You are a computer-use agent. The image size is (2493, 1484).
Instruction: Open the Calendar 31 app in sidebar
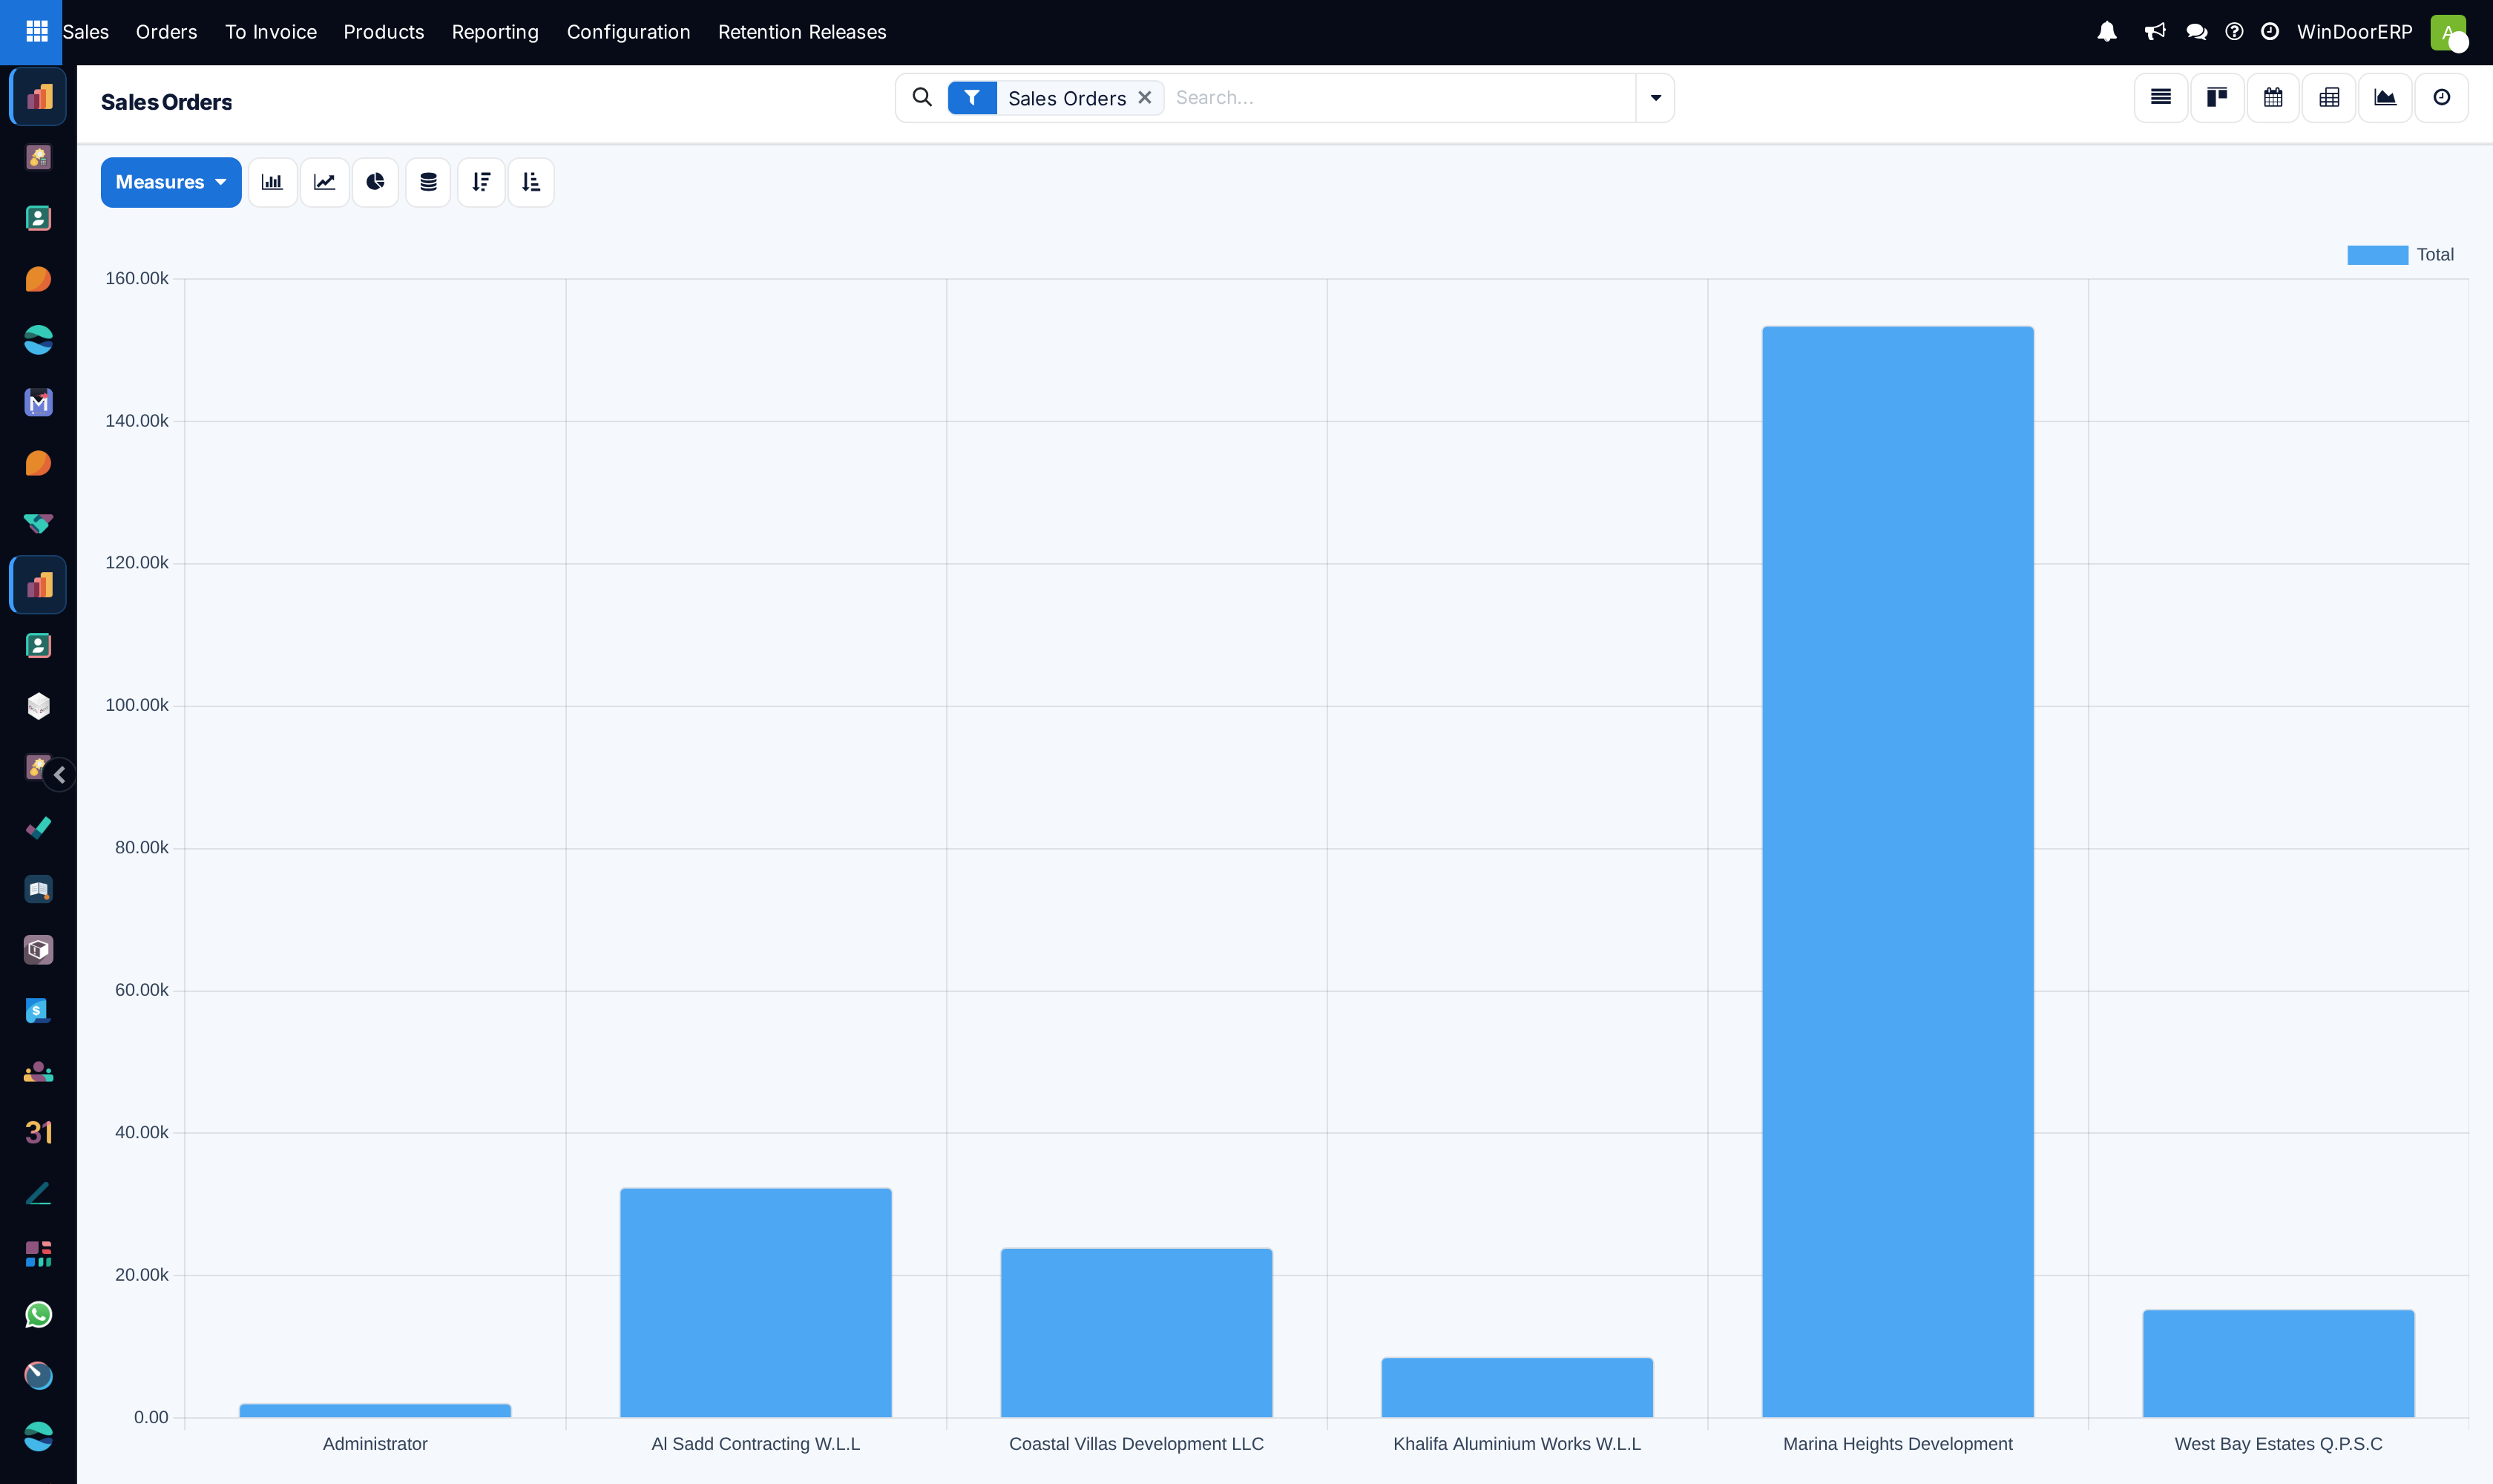point(38,1132)
